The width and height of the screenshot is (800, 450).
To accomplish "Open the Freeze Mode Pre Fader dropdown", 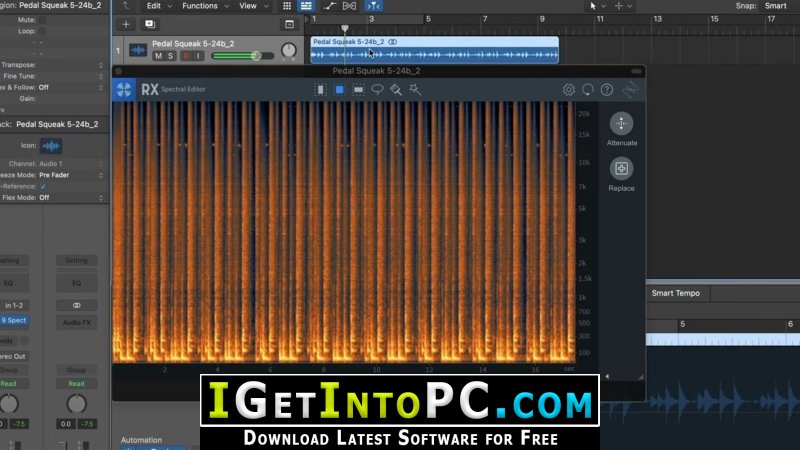I will [101, 175].
